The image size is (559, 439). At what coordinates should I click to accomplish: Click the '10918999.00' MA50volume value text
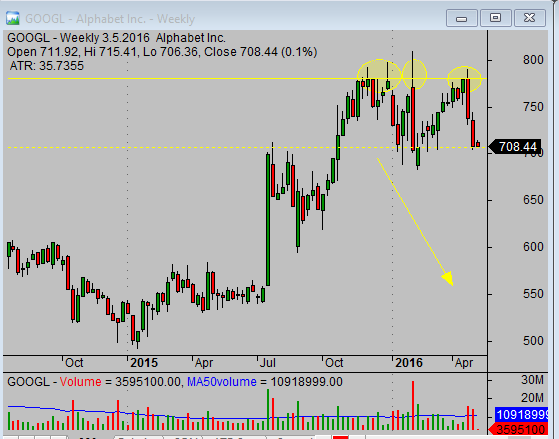pos(307,382)
